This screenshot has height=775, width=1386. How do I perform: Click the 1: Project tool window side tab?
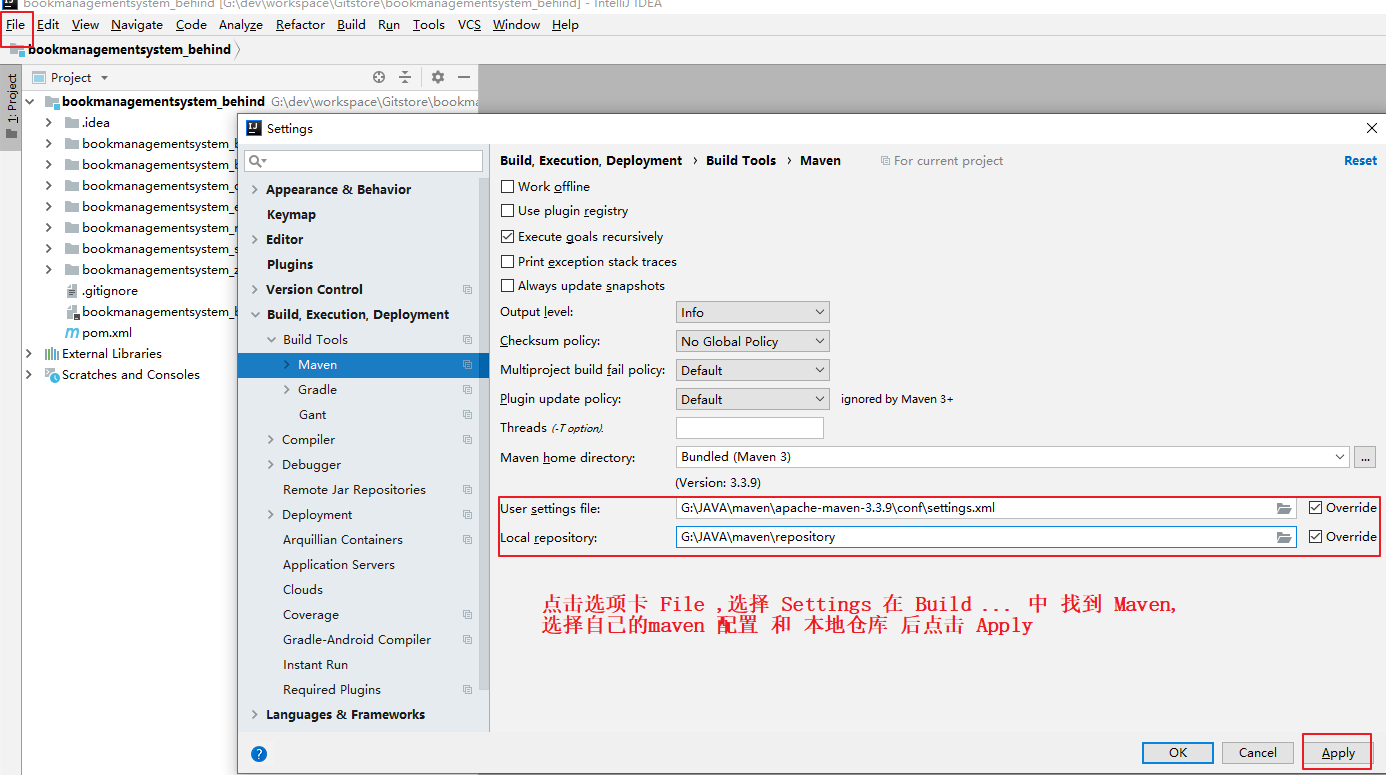click(11, 105)
